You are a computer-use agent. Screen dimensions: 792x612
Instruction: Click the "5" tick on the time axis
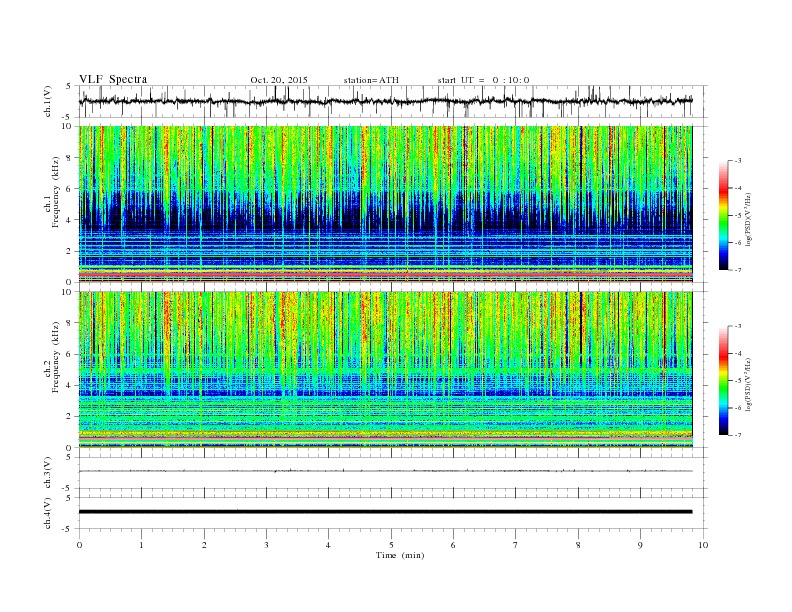[391, 545]
